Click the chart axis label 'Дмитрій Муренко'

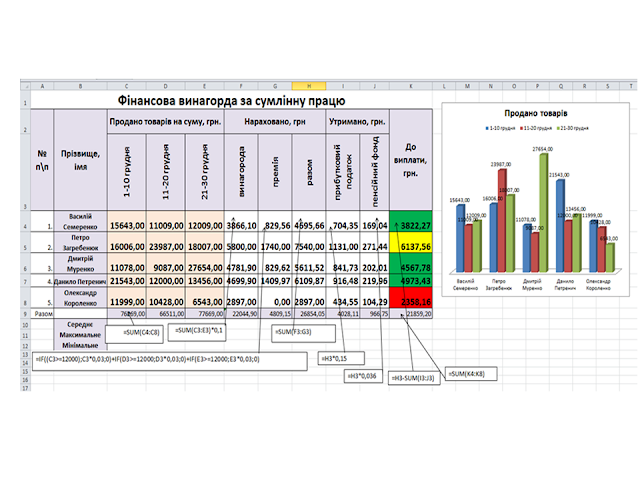pos(532,284)
